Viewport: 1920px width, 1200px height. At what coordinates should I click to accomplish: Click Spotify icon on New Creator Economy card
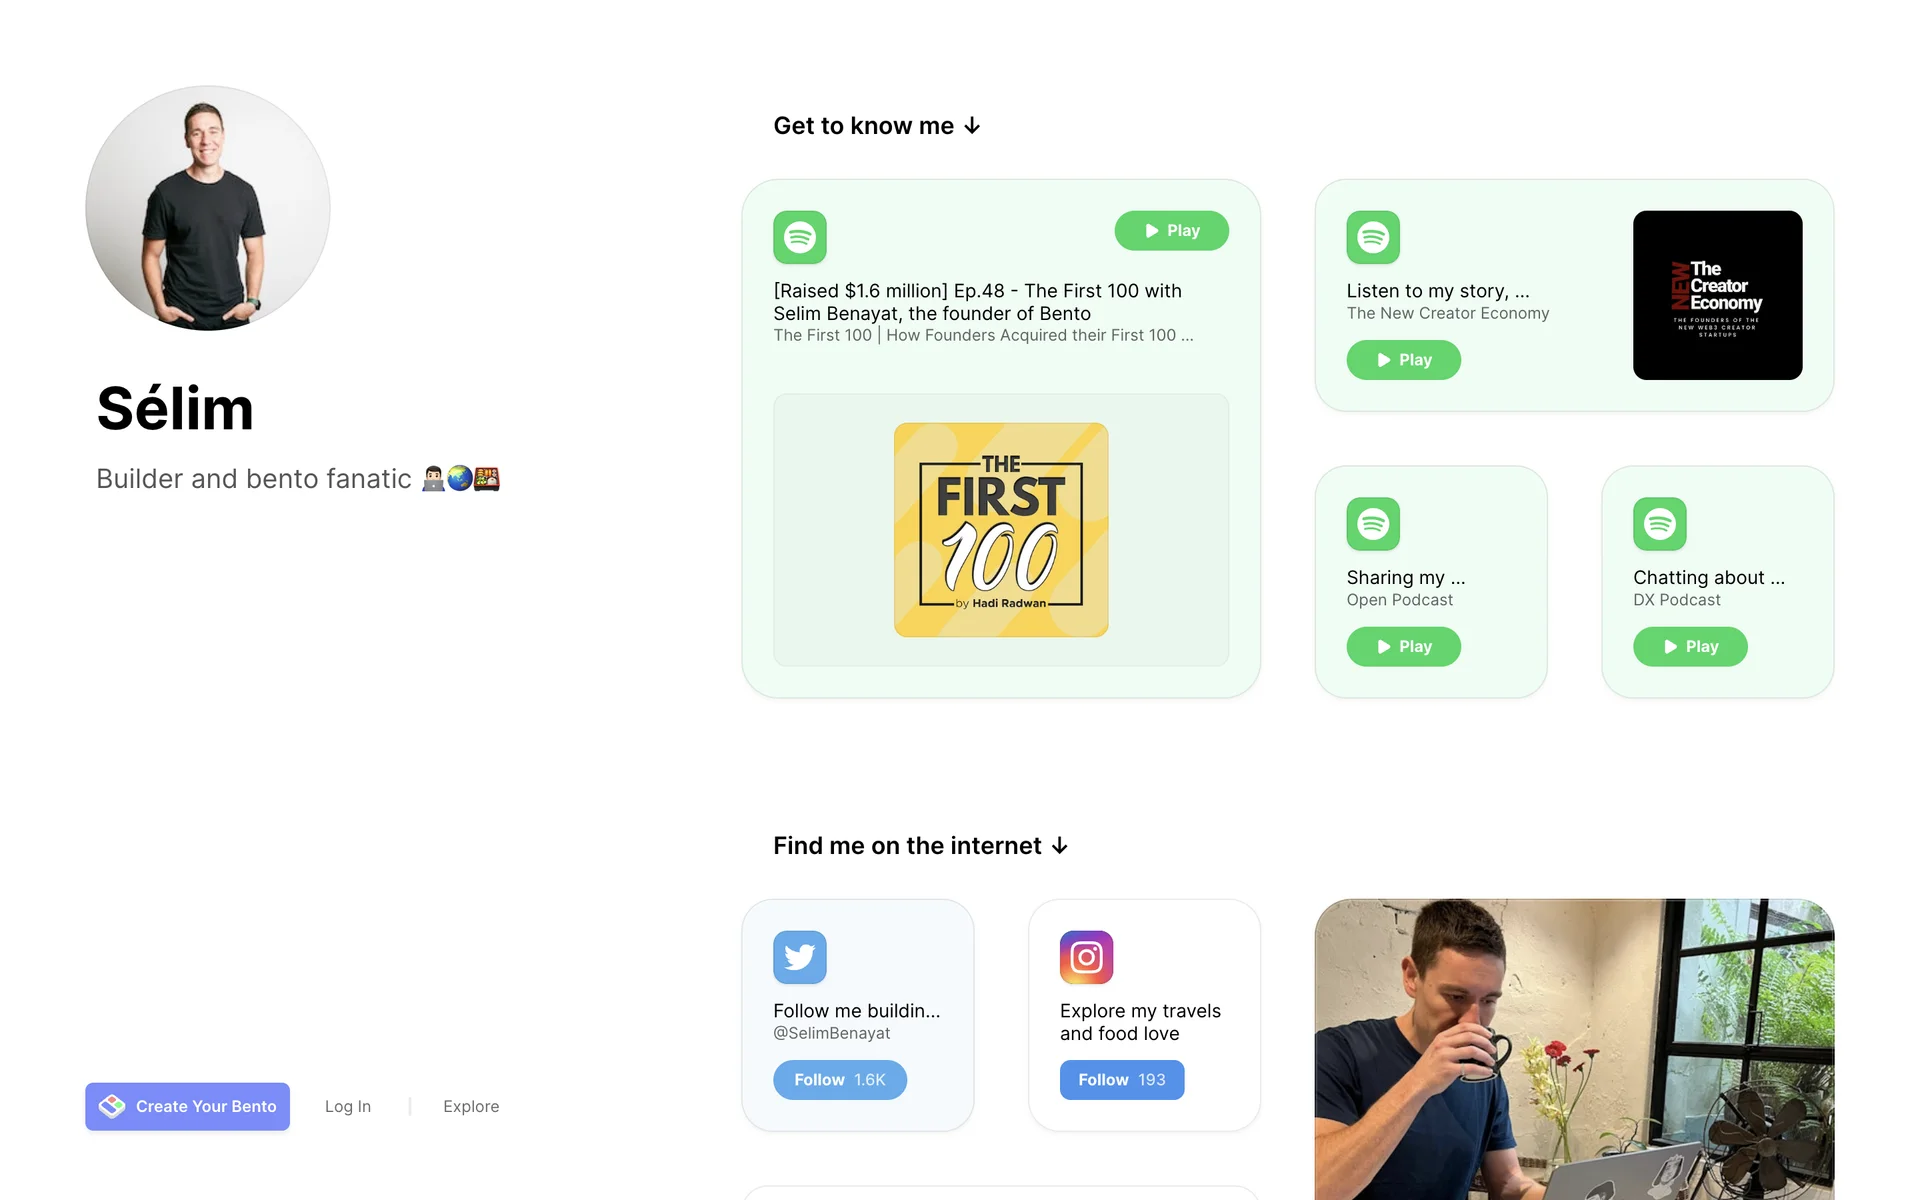click(1372, 237)
